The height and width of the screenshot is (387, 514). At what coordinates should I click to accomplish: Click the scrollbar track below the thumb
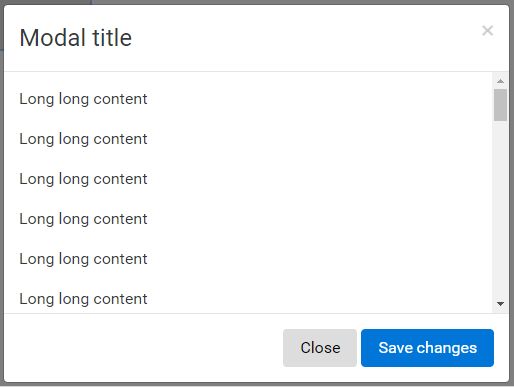(x=500, y=208)
